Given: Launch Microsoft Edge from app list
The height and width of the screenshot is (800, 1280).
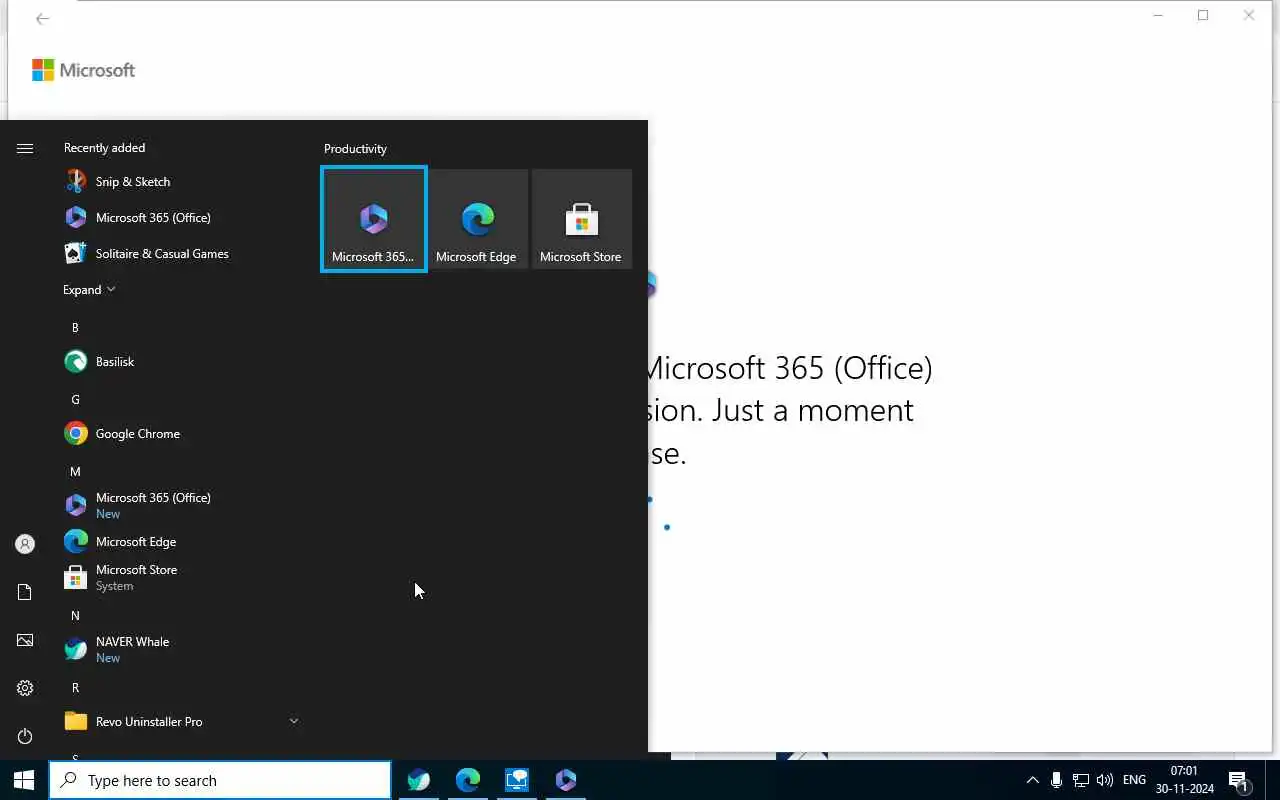Looking at the screenshot, I should (x=180, y=542).
